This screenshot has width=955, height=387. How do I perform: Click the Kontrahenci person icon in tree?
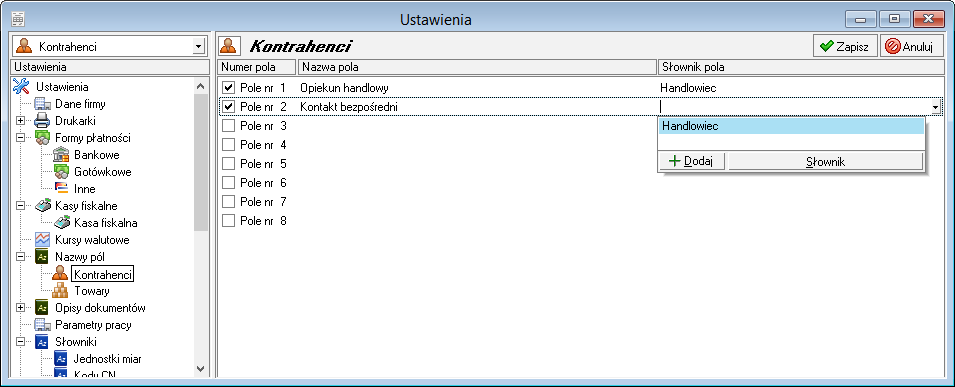pyautogui.click(x=61, y=274)
